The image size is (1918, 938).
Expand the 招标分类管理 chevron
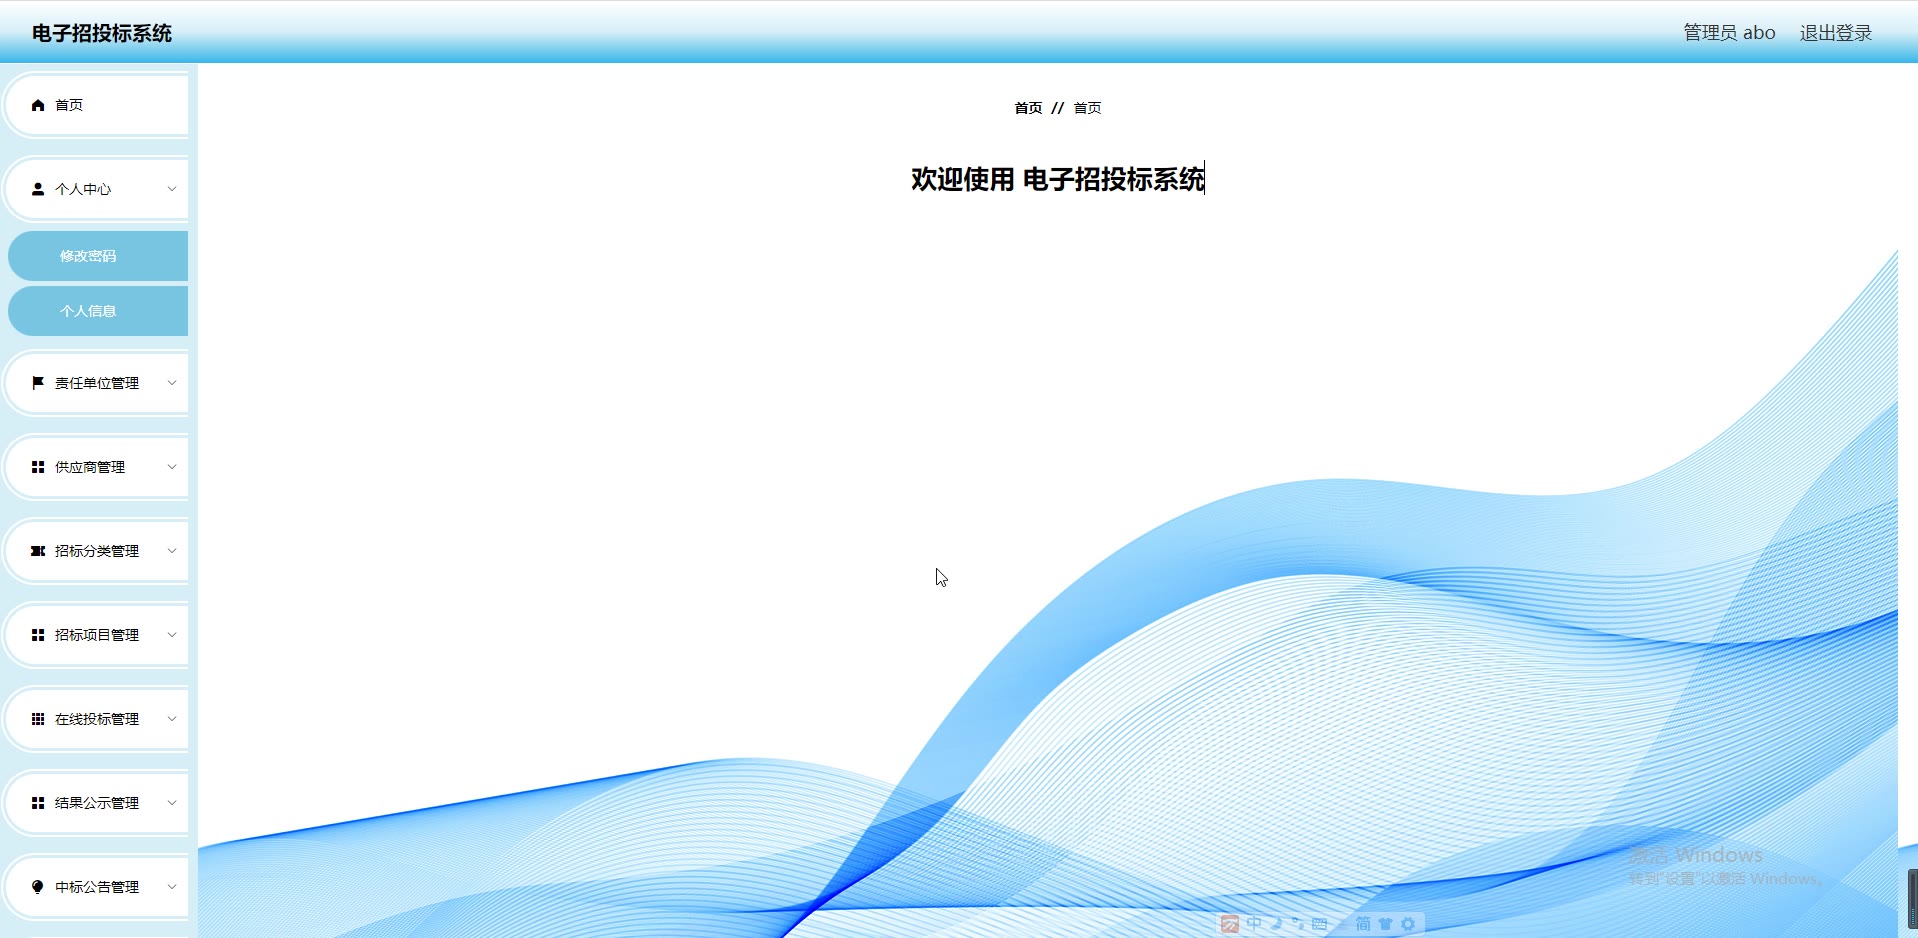tap(172, 551)
